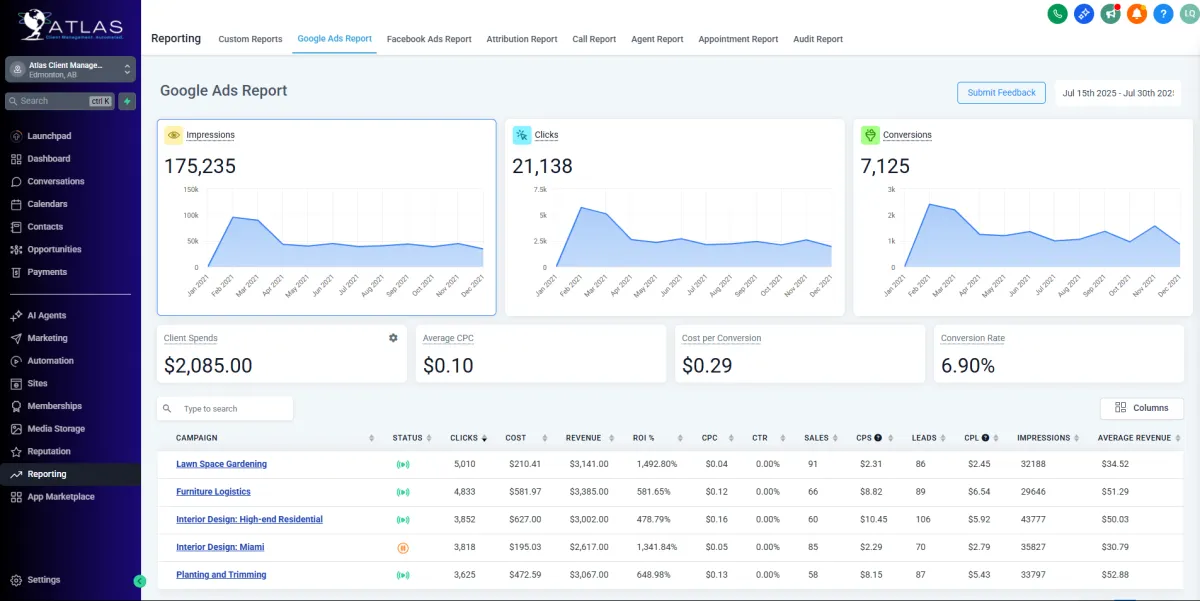Open the Attribution Report tab
This screenshot has width=1200, height=601.
coord(522,39)
